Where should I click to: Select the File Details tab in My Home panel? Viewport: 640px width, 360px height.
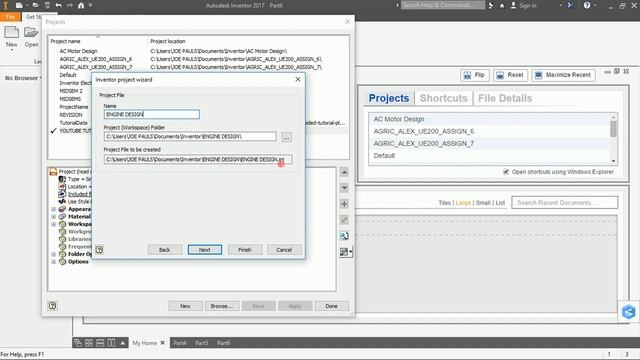(x=505, y=98)
